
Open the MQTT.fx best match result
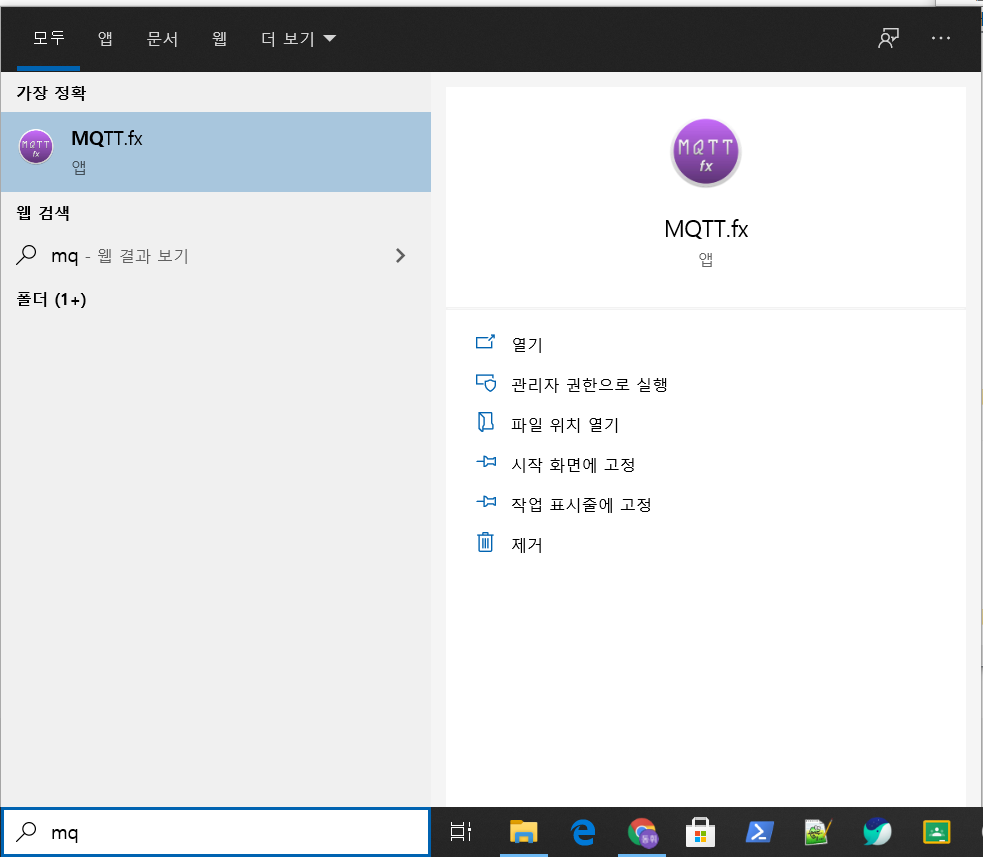pyautogui.click(x=215, y=151)
